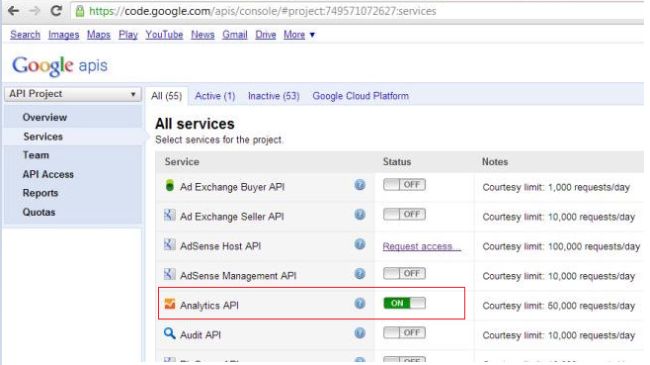The width and height of the screenshot is (650, 365).
Task: Open the API Project dropdown
Action: click(x=73, y=94)
